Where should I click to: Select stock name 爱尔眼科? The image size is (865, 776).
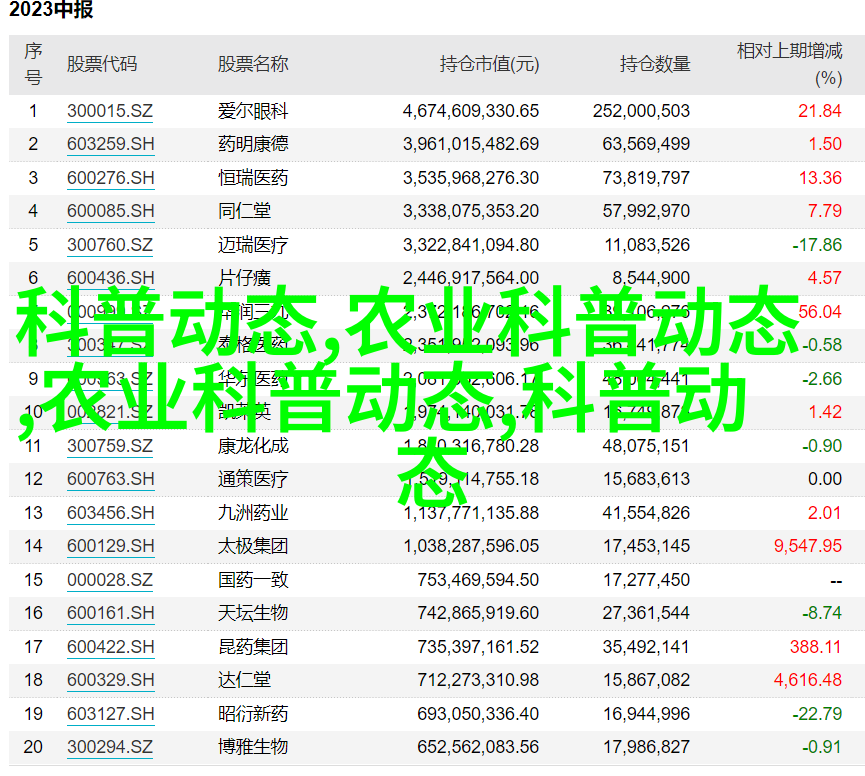click(x=253, y=111)
